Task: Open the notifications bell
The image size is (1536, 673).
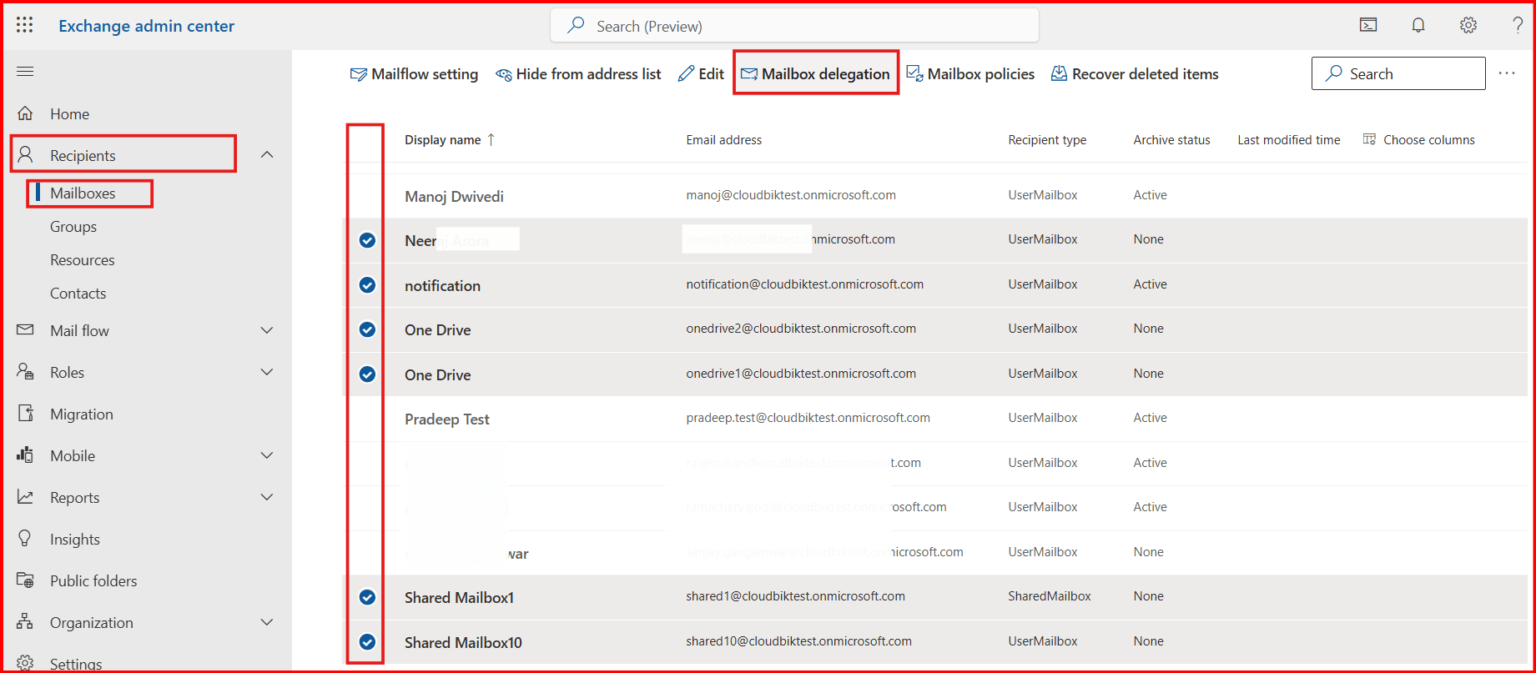Action: click(x=1418, y=24)
